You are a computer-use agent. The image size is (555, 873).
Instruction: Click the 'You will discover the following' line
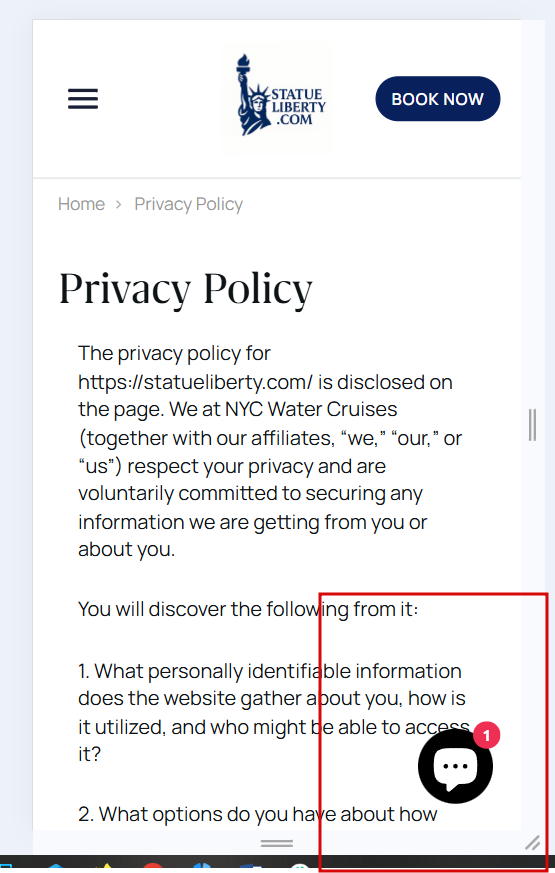pyautogui.click(x=248, y=609)
